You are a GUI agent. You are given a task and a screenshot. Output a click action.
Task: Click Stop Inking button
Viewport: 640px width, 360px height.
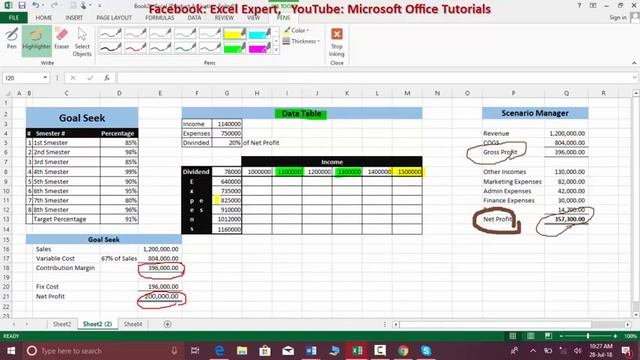(337, 42)
